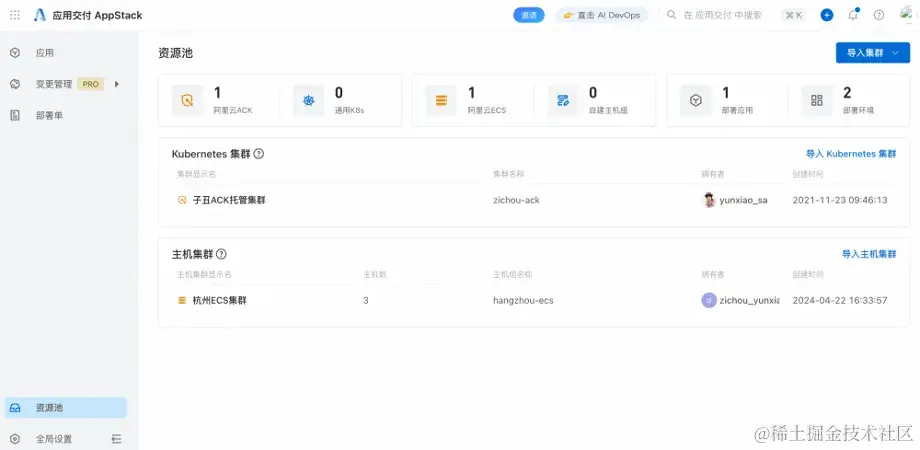
Task: Click the 主机组名称 column header
Action: [x=512, y=275]
